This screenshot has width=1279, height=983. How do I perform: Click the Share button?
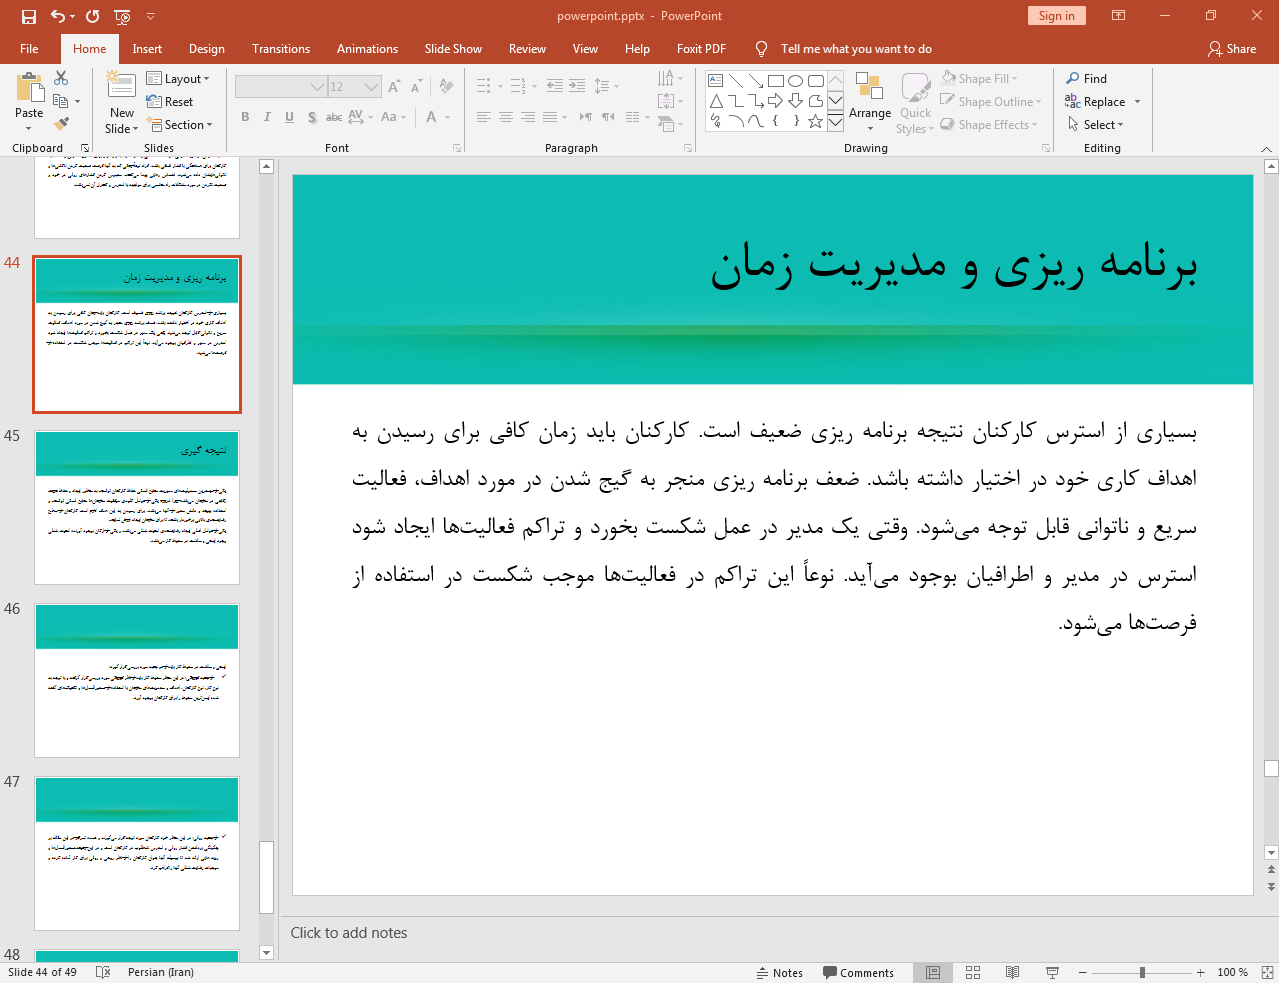[1232, 49]
